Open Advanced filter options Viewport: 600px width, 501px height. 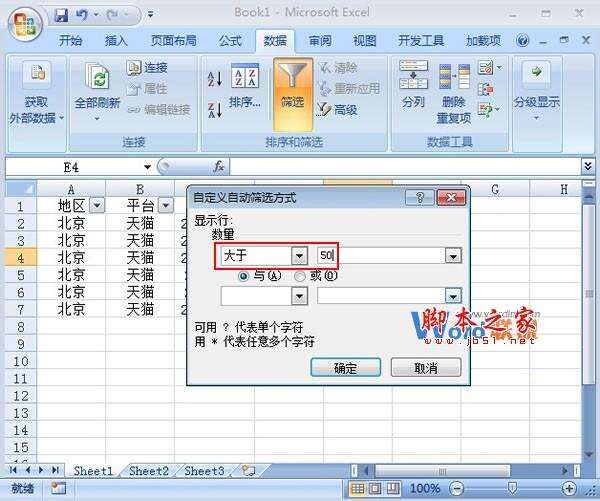[x=338, y=110]
